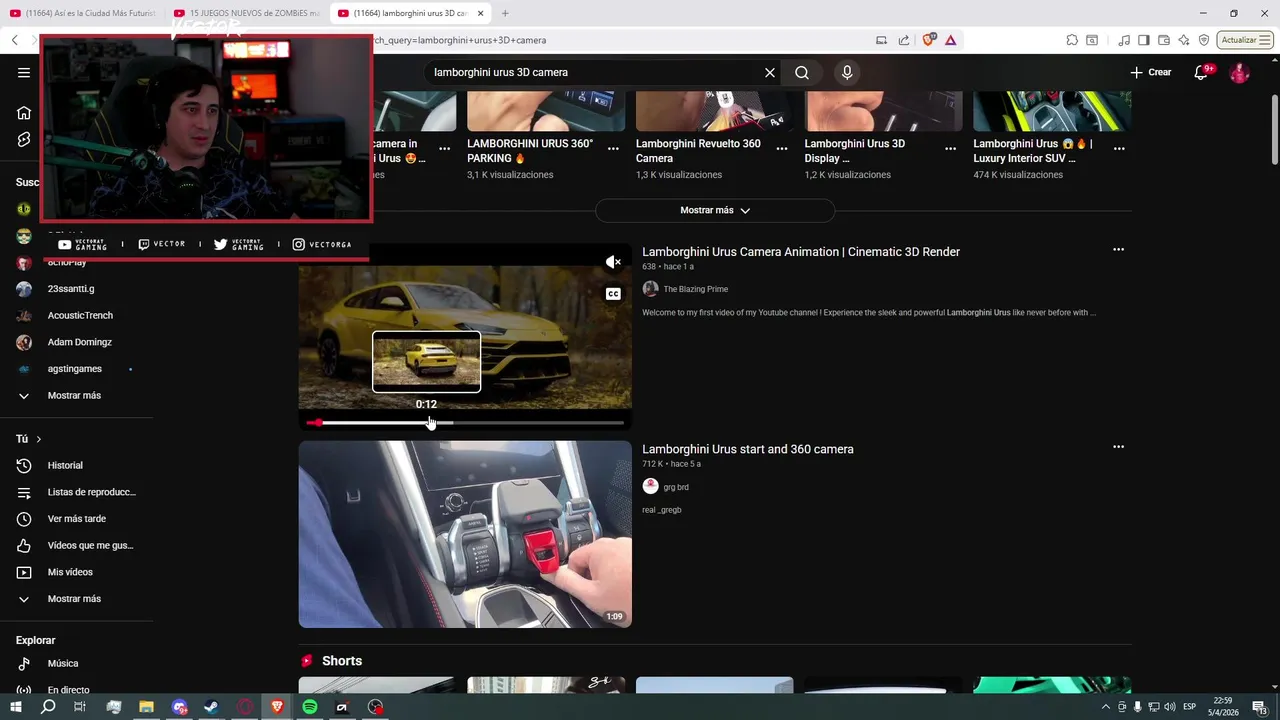The height and width of the screenshot is (720, 1280).
Task: Open options for LAMBORGHINI URUS 360° PARKING
Action: tap(613, 148)
